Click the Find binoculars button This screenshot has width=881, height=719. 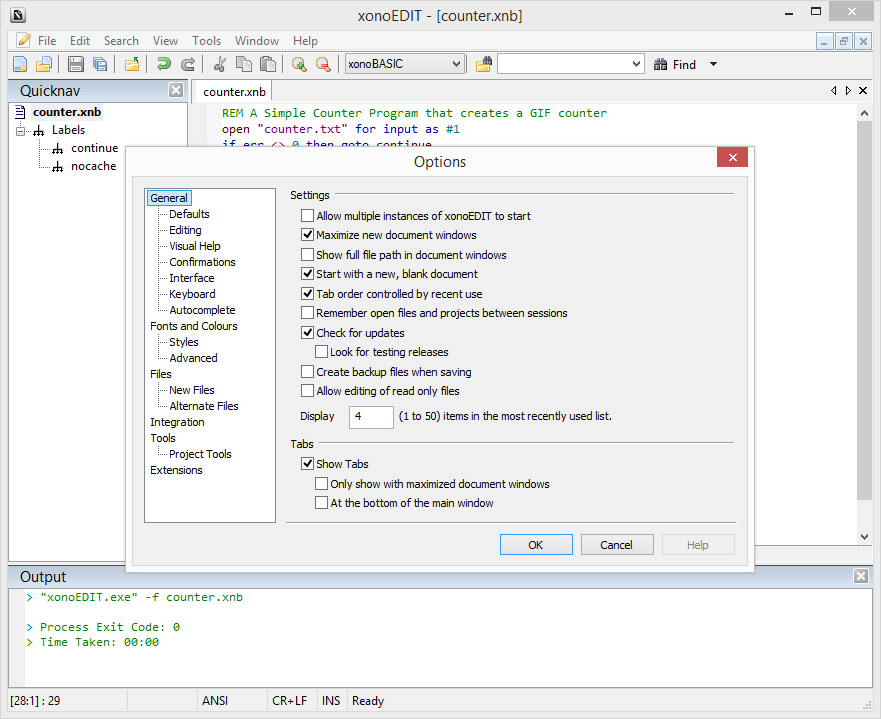(674, 65)
